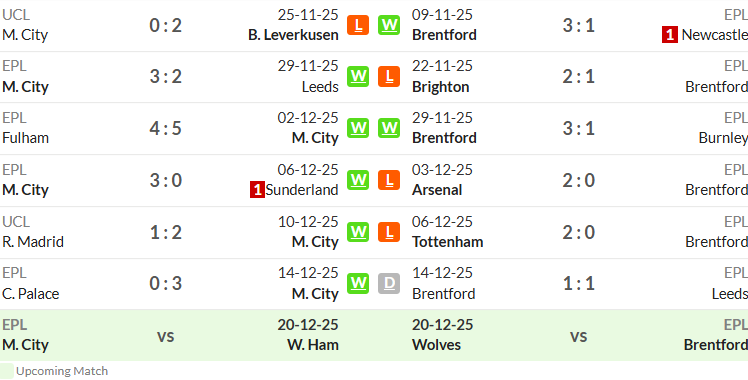Click the orange L badge next to Brighton
Viewport: 748px width, 380px height.
389,77
